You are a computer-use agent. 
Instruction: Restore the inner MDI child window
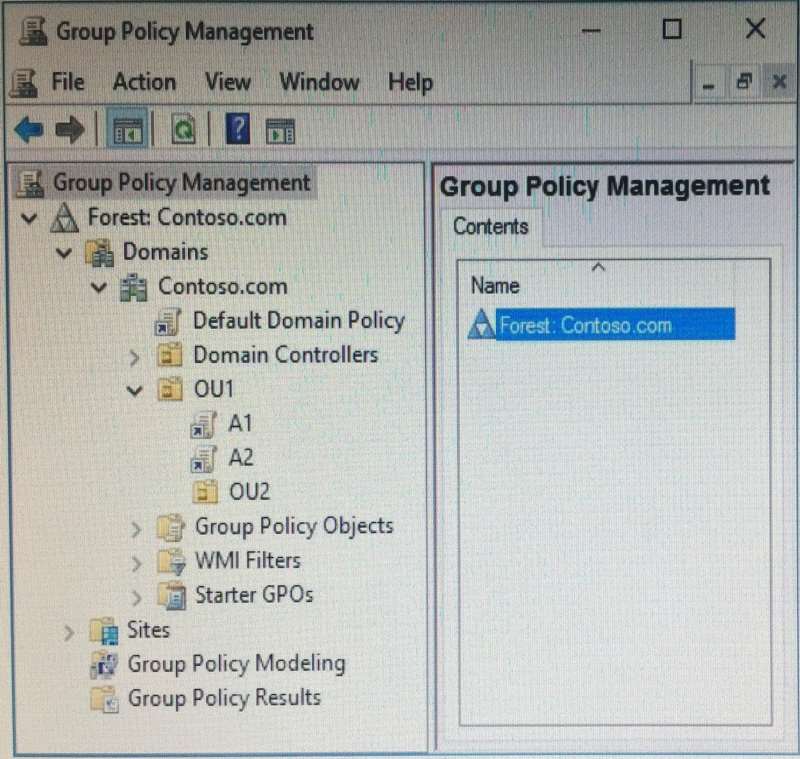pos(744,82)
